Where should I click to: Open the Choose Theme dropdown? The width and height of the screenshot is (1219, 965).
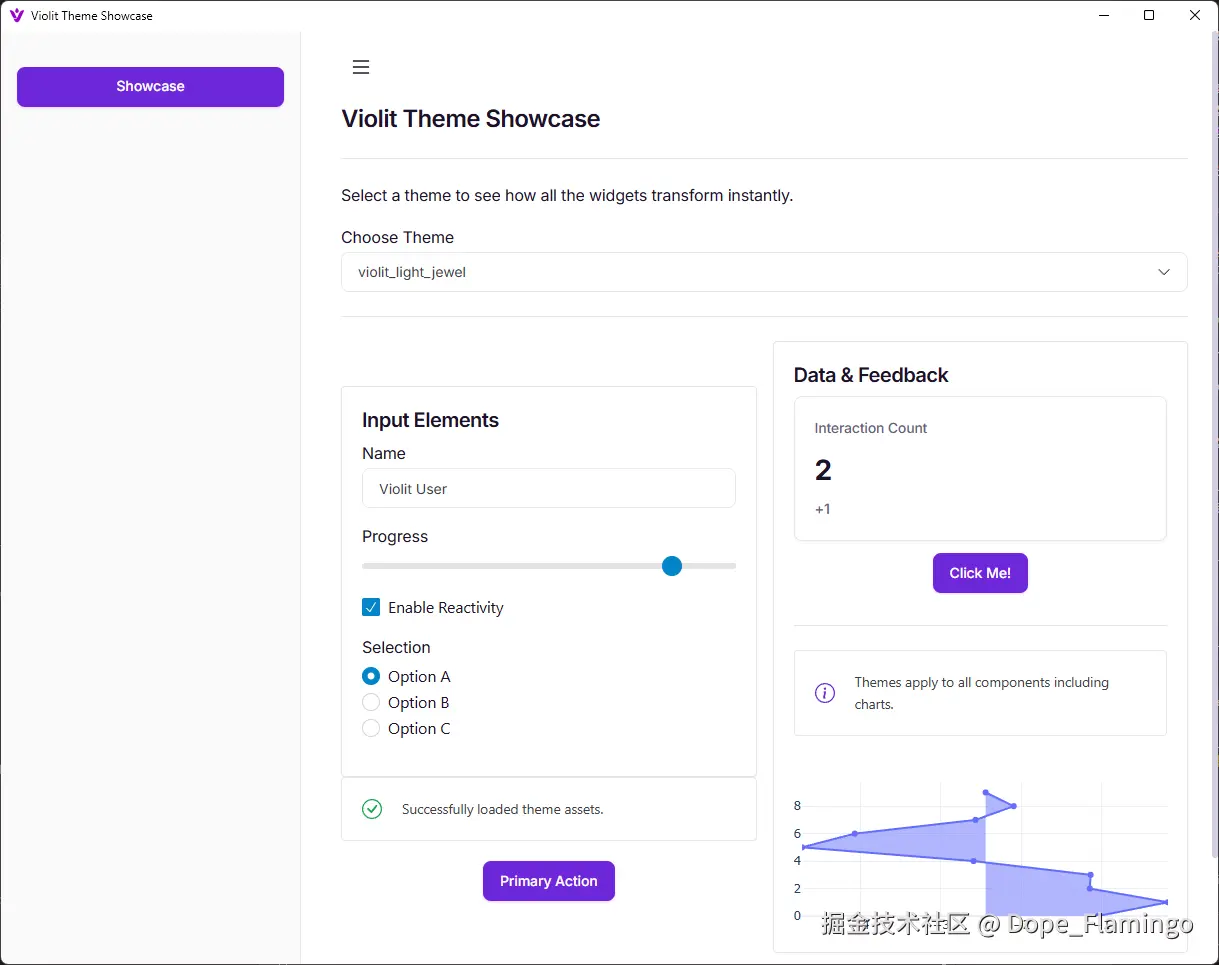click(764, 272)
